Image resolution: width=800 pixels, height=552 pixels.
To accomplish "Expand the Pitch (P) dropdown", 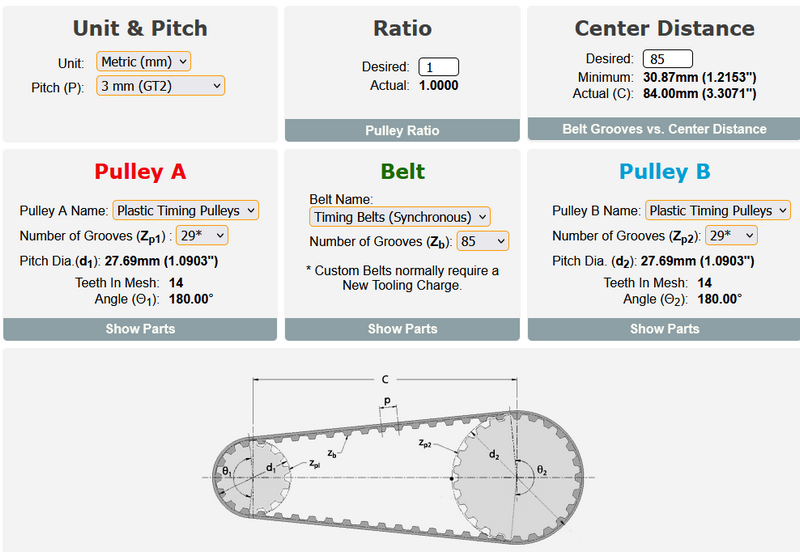I will click(160, 86).
